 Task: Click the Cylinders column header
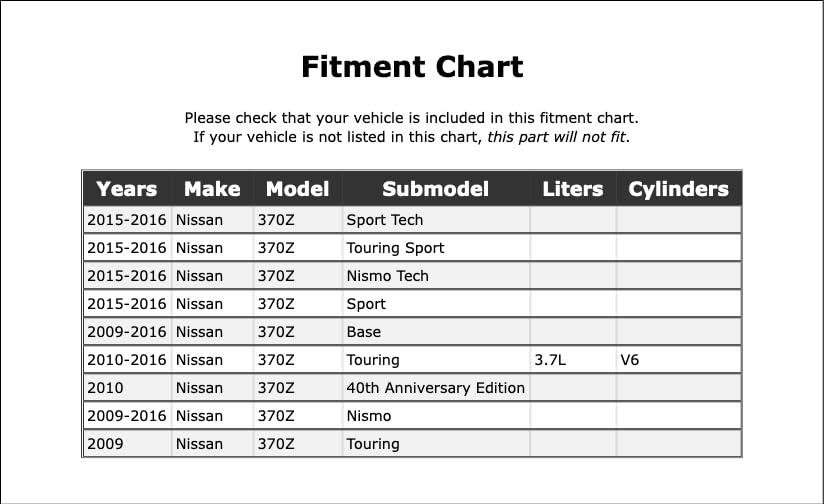[678, 189]
